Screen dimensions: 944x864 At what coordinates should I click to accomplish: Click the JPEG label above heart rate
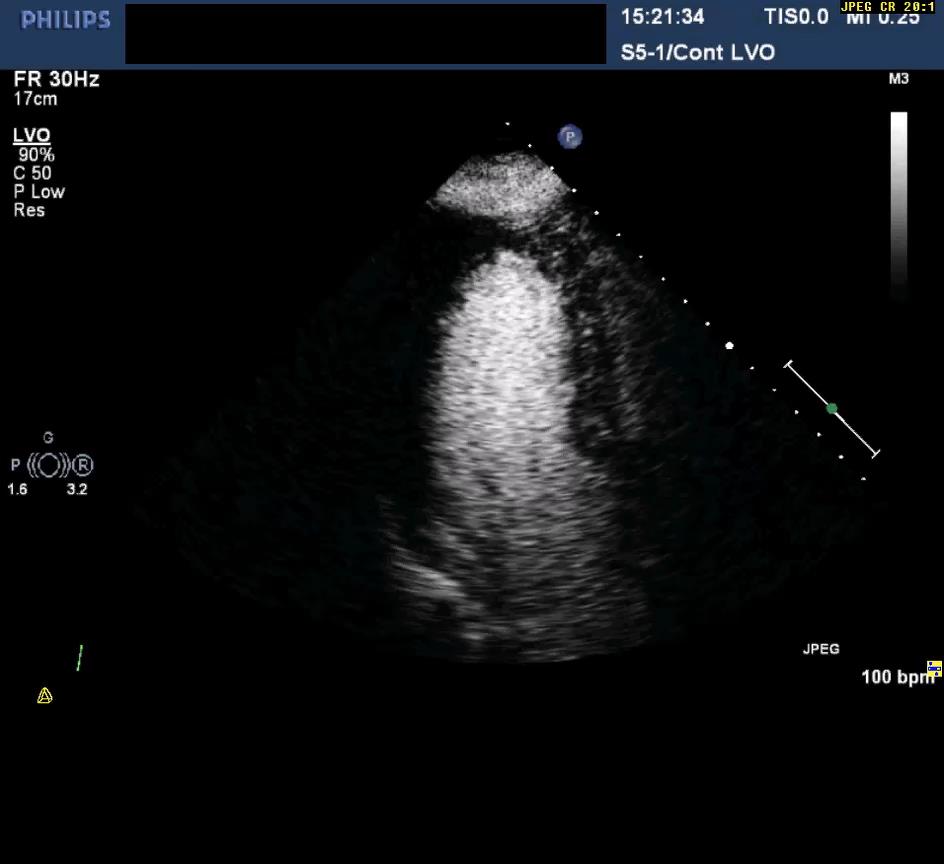coord(821,649)
